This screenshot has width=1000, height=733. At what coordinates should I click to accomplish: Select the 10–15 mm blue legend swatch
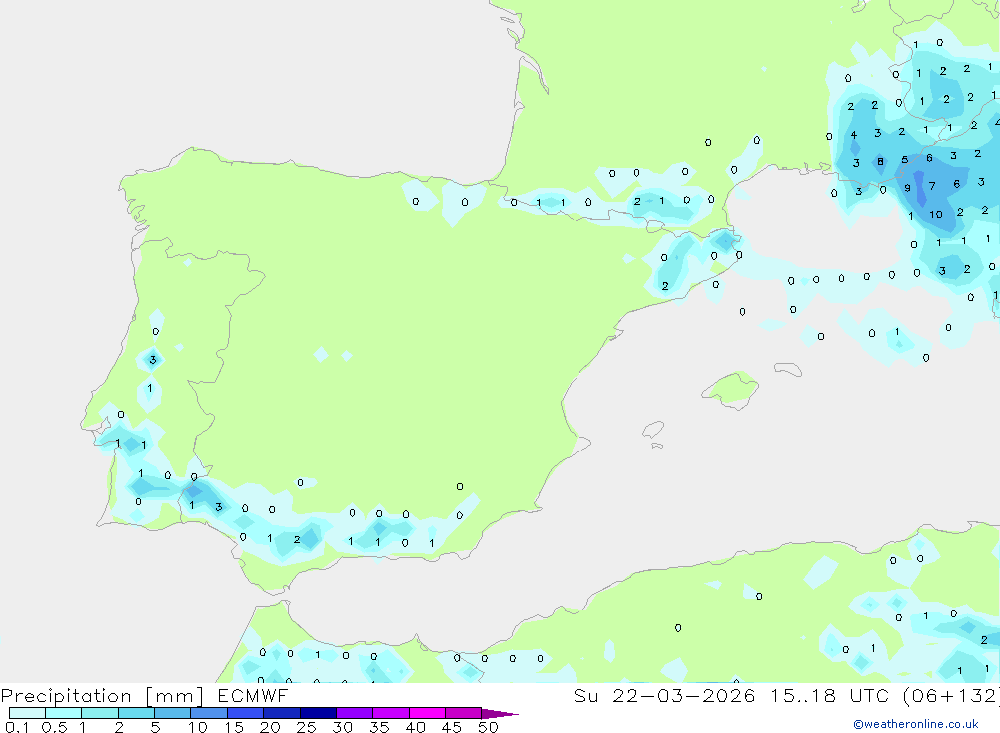209,713
